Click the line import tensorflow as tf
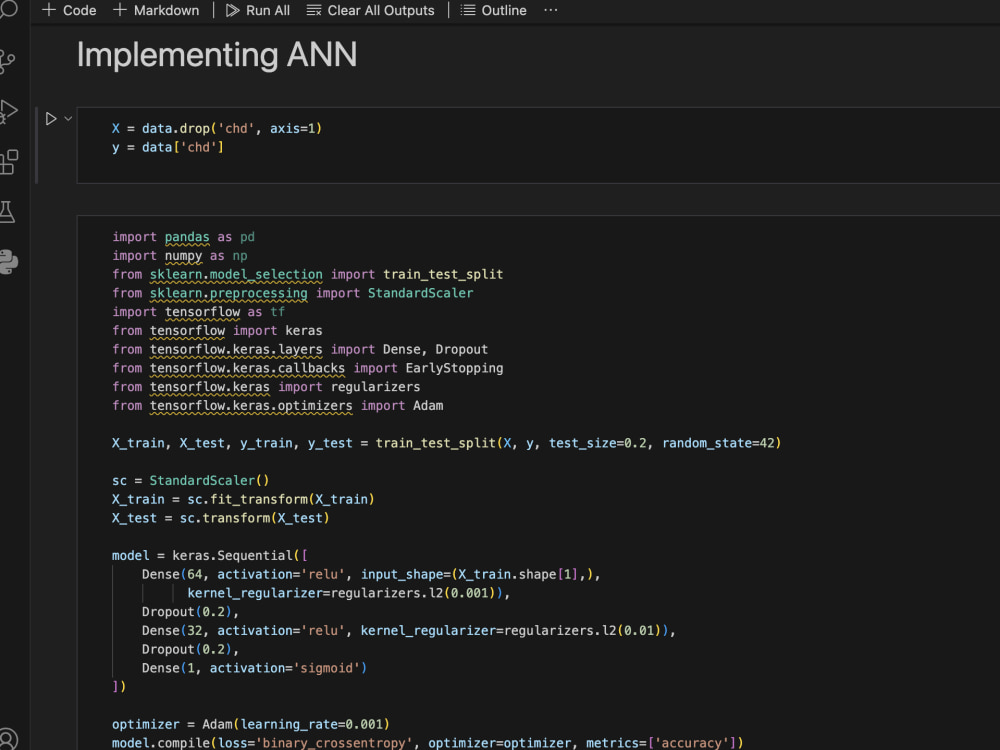Viewport: 1000px width, 750px height. click(x=198, y=312)
